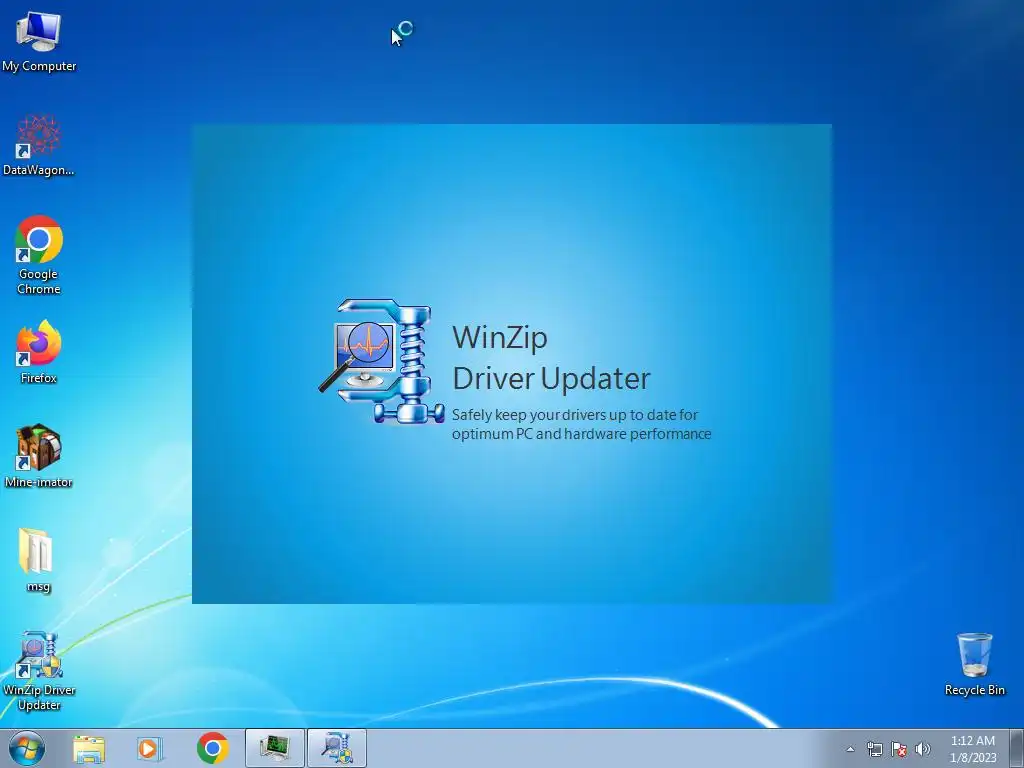Select the Recycle Bin icon
The height and width of the screenshot is (768, 1024).
tap(974, 664)
